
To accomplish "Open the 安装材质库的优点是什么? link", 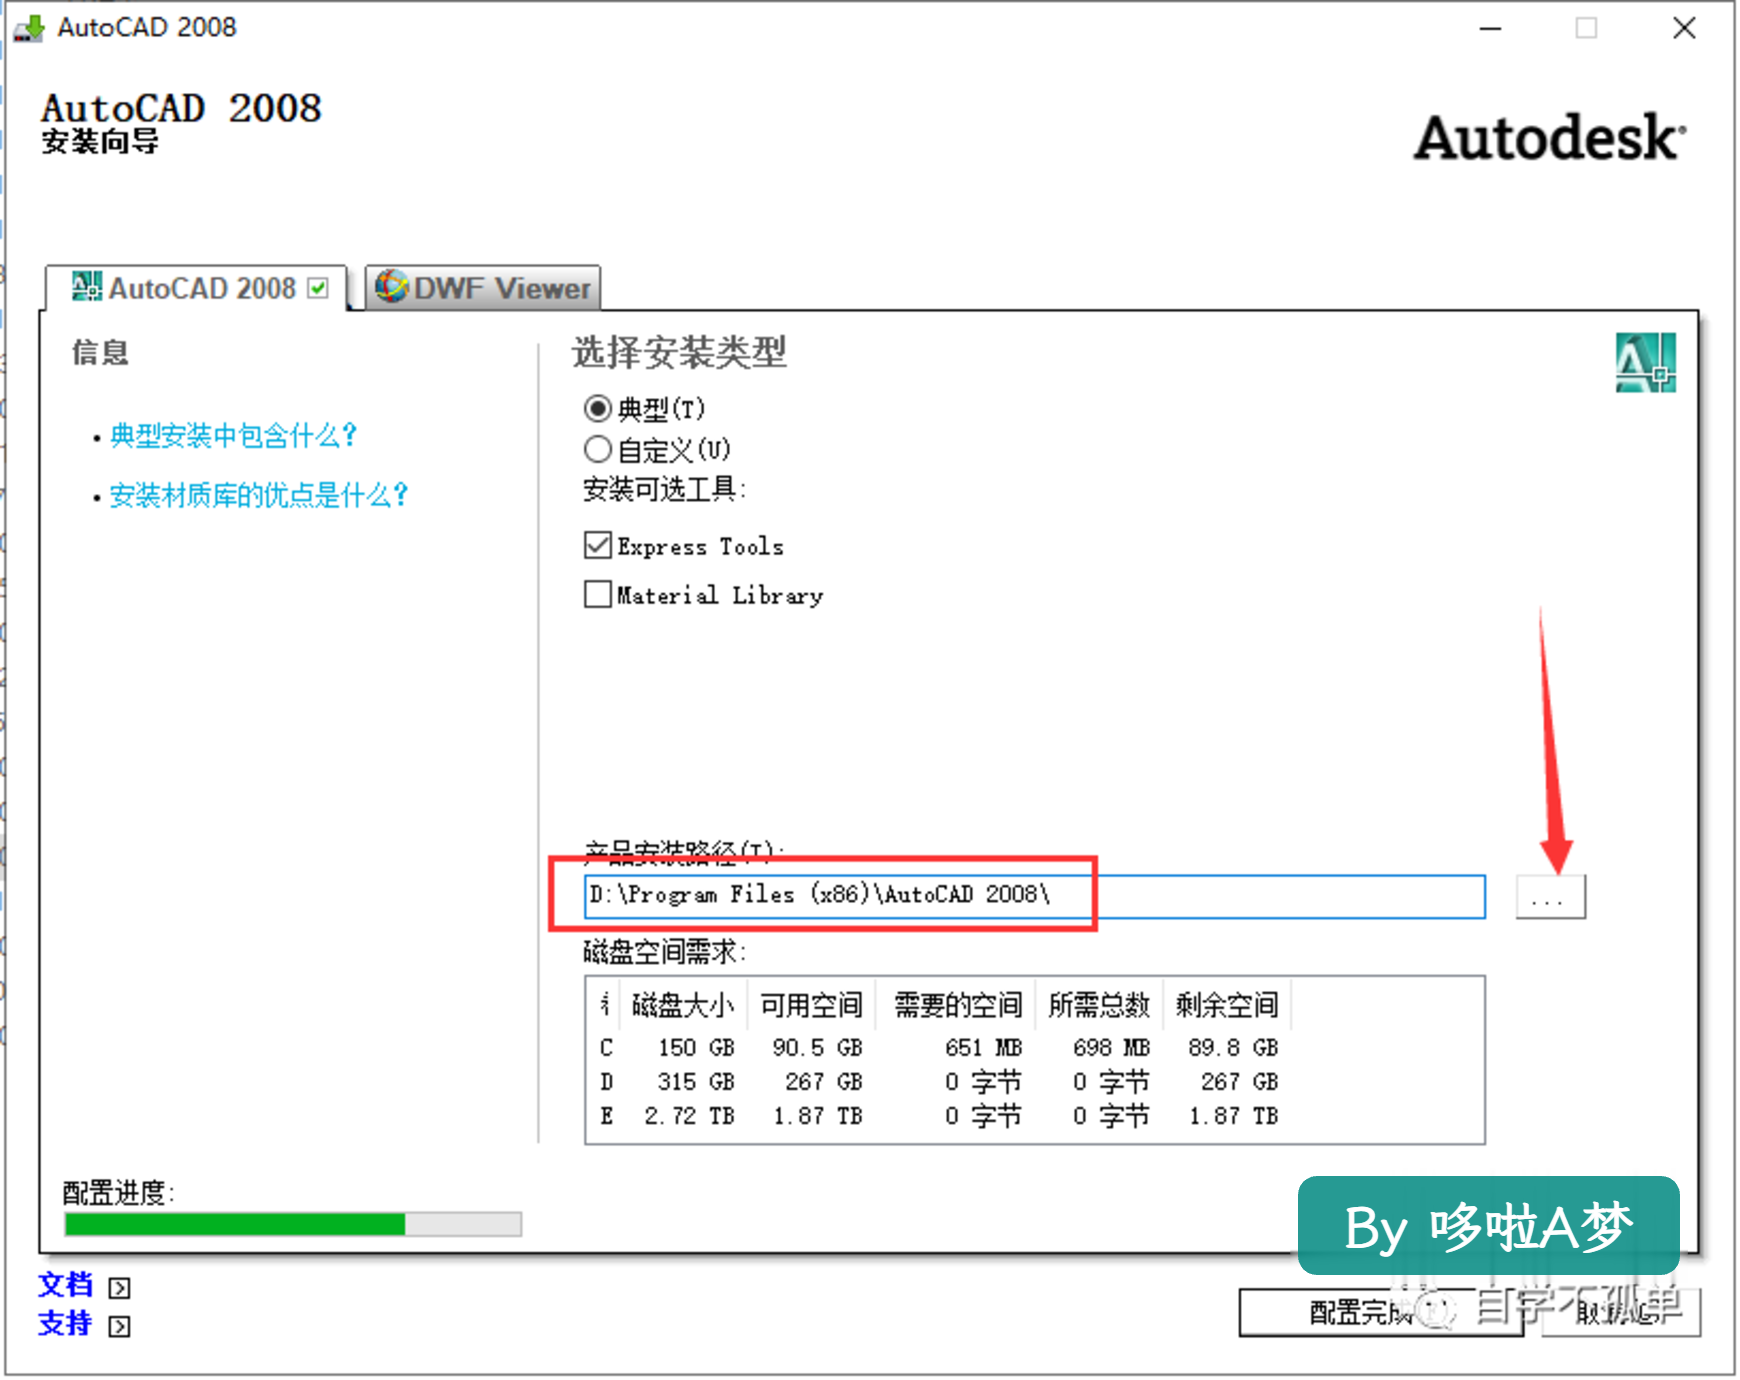I will point(259,496).
